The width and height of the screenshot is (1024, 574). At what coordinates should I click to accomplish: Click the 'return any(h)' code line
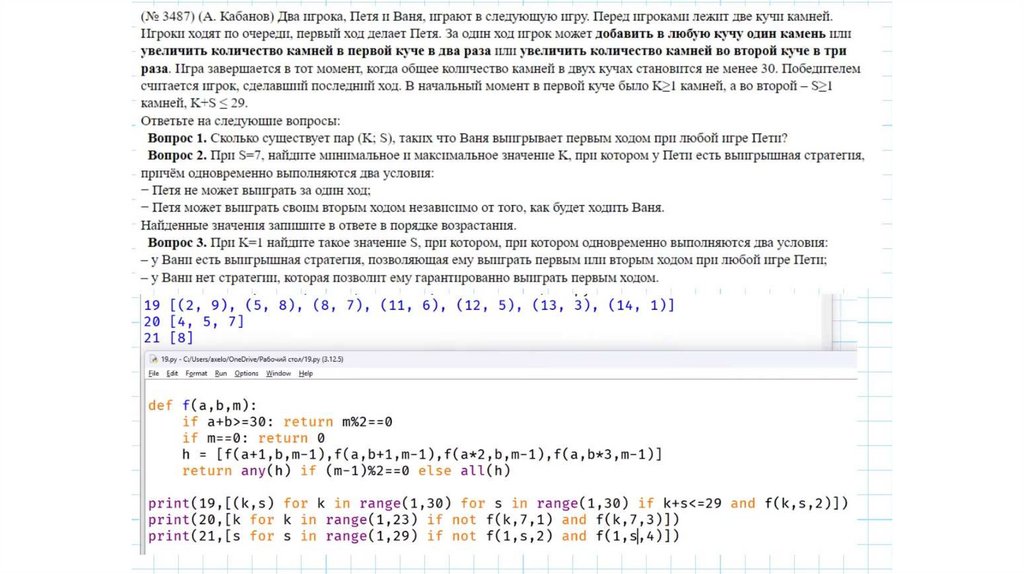(346, 471)
